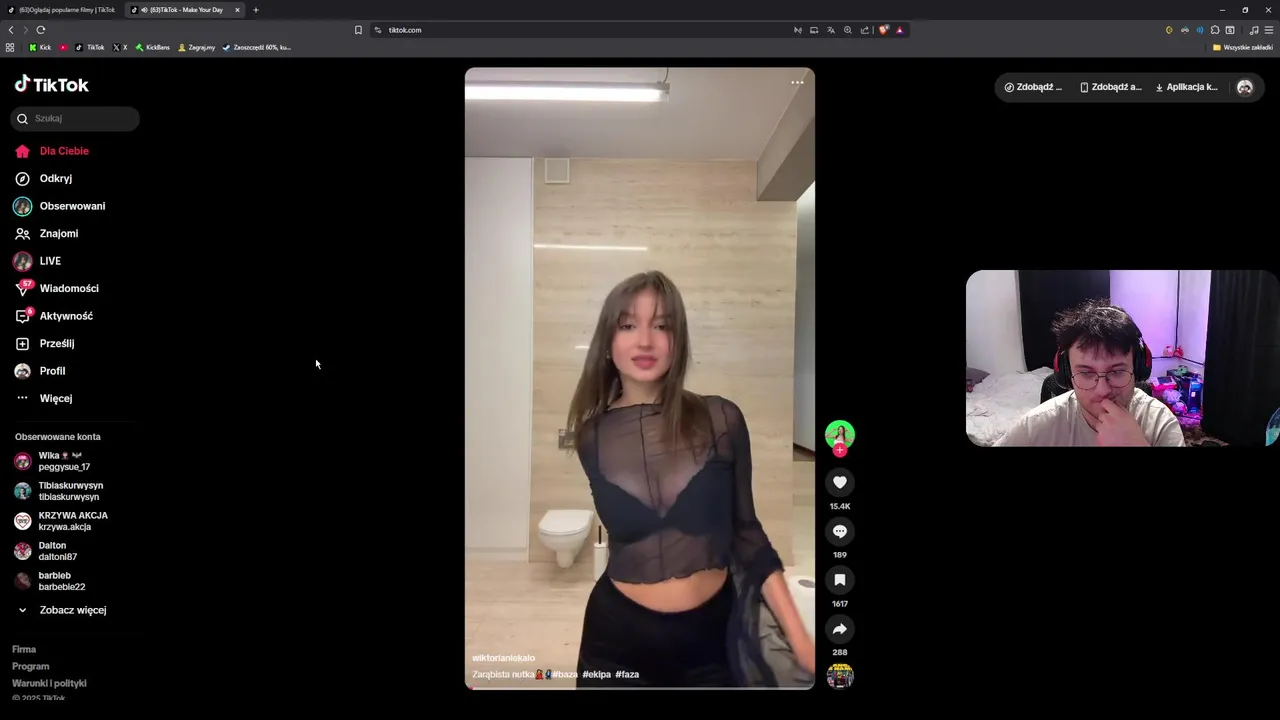Click the share page icon in address bar
Screen dimensions: 1280x720
[865, 30]
